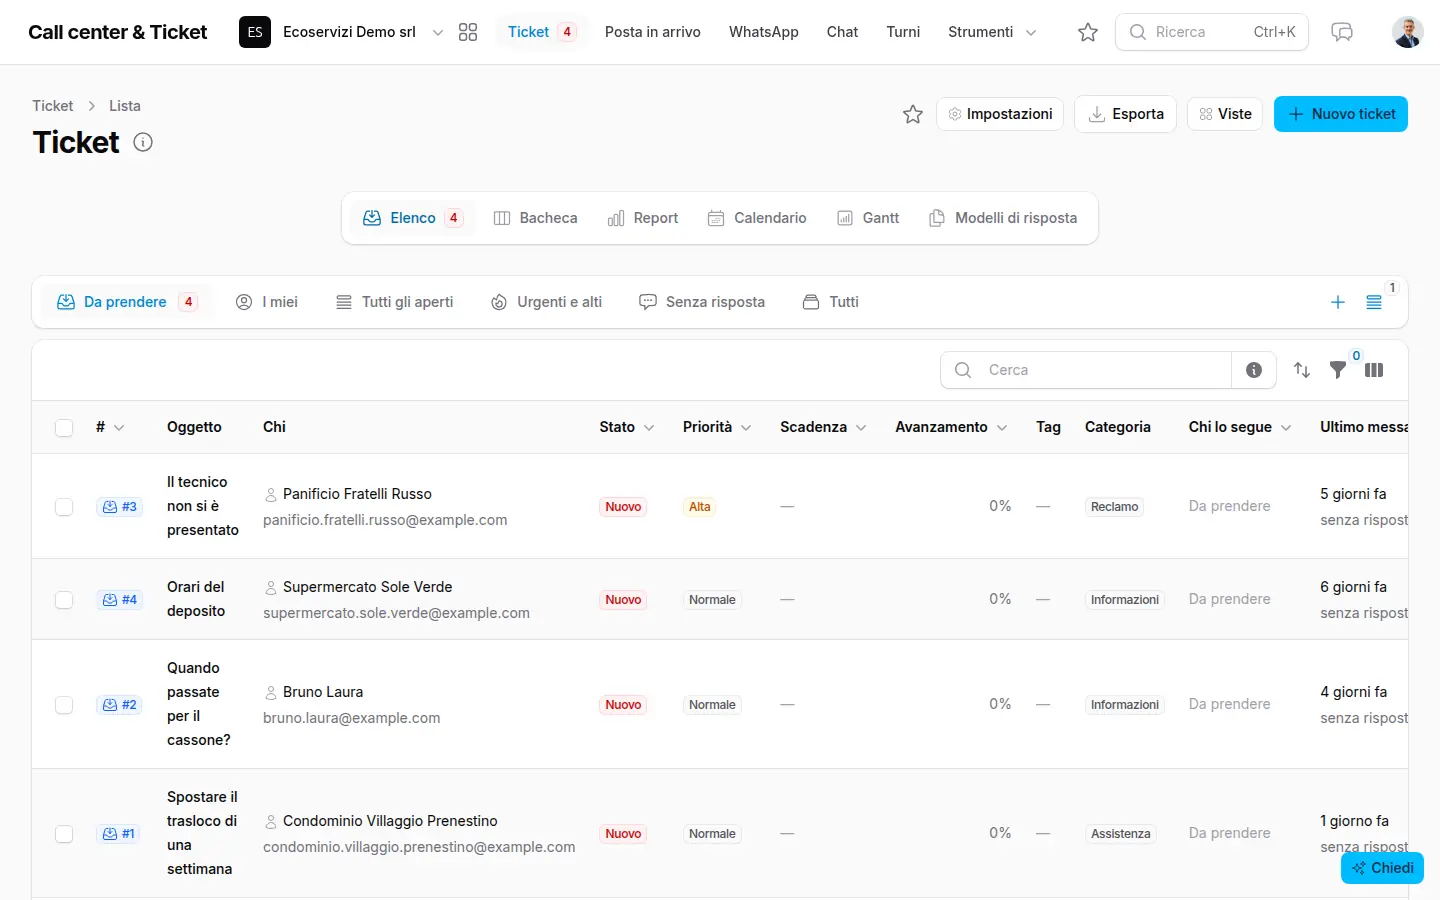Open the Chi lo segue column dropdown

1286,428
